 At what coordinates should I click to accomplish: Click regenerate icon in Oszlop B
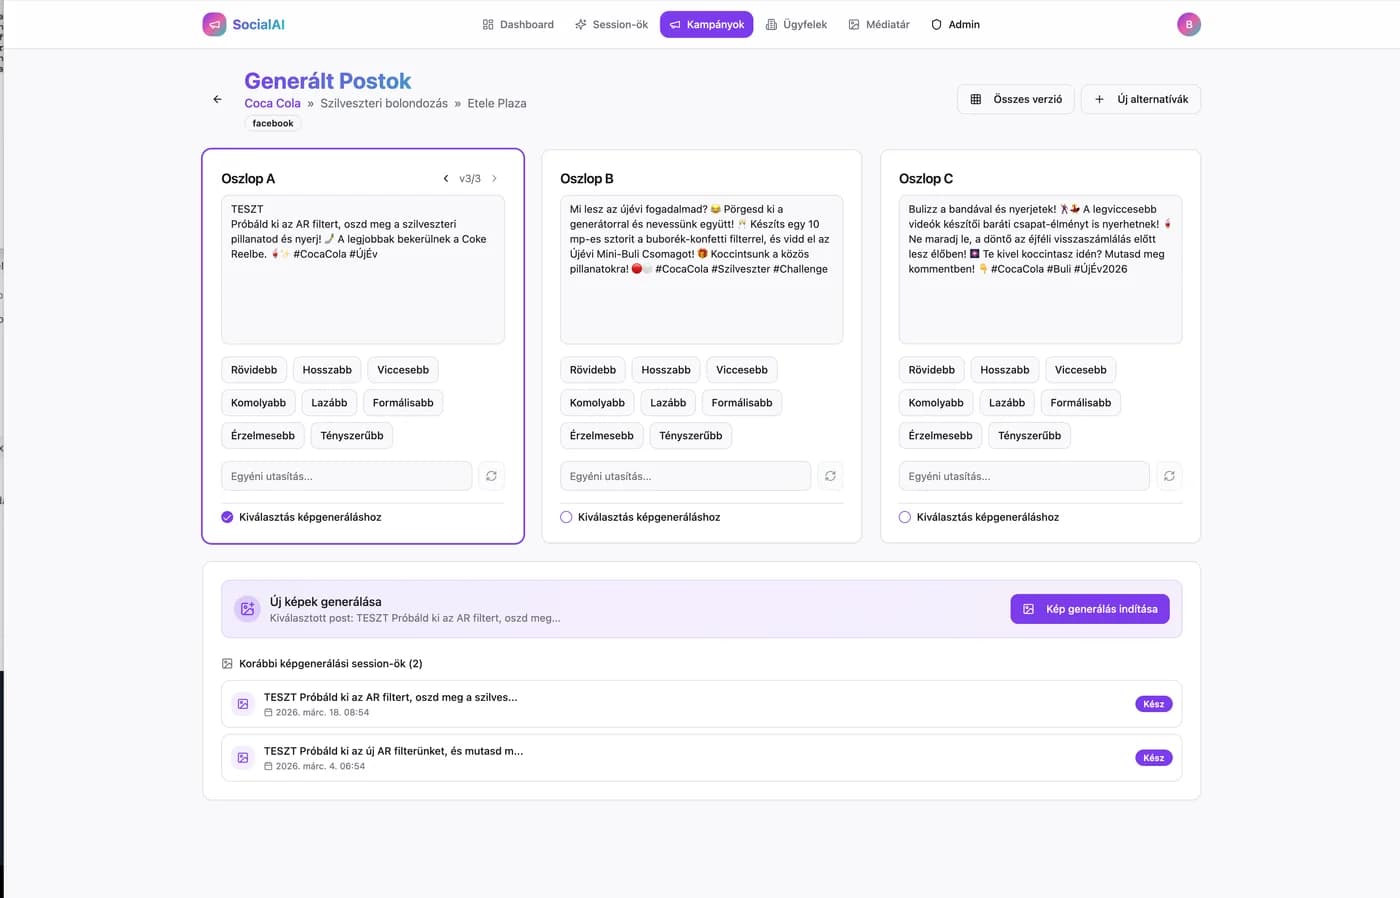coord(830,476)
